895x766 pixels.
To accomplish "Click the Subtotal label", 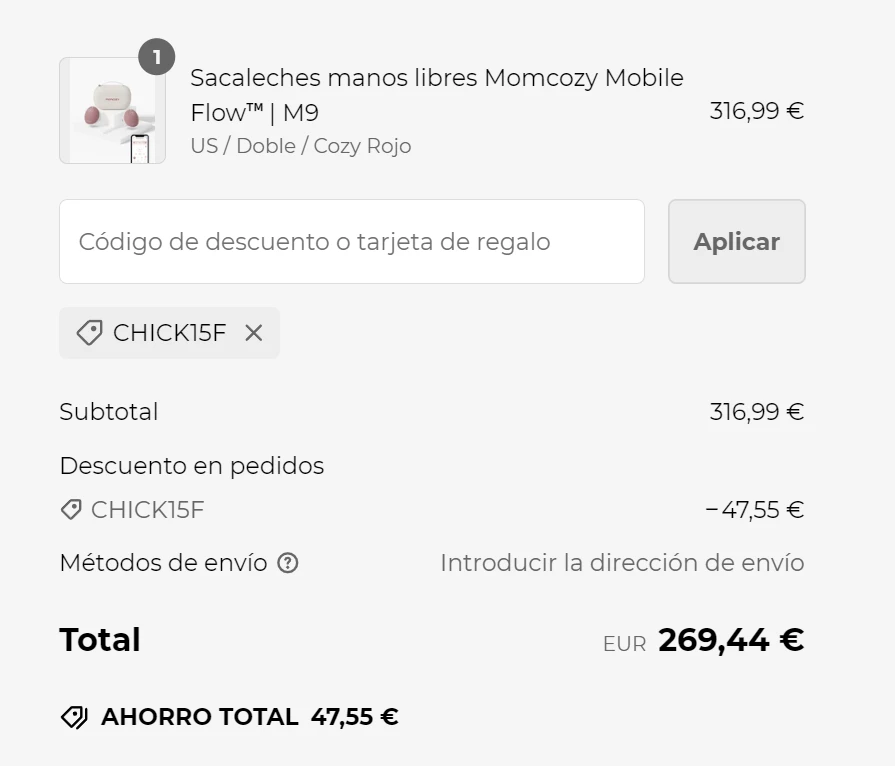I will point(109,412).
